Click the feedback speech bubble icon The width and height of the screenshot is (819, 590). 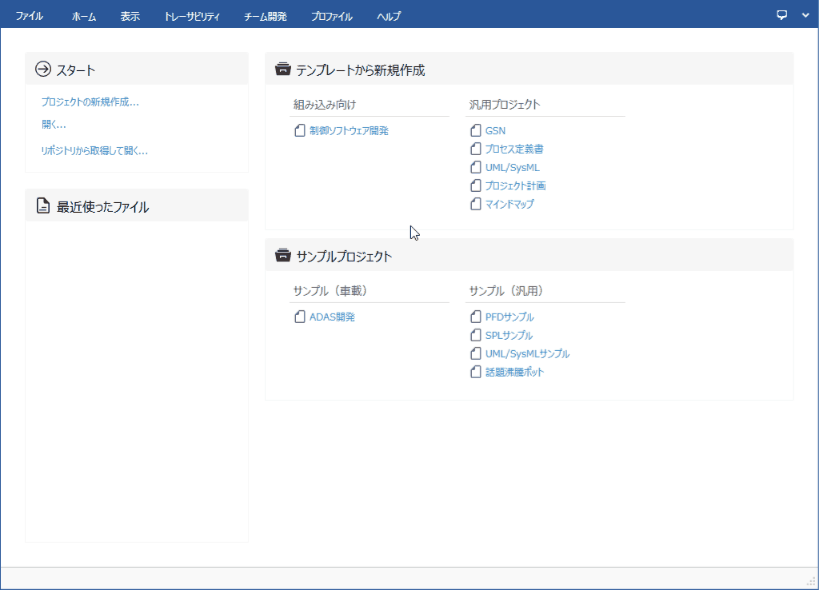point(781,15)
